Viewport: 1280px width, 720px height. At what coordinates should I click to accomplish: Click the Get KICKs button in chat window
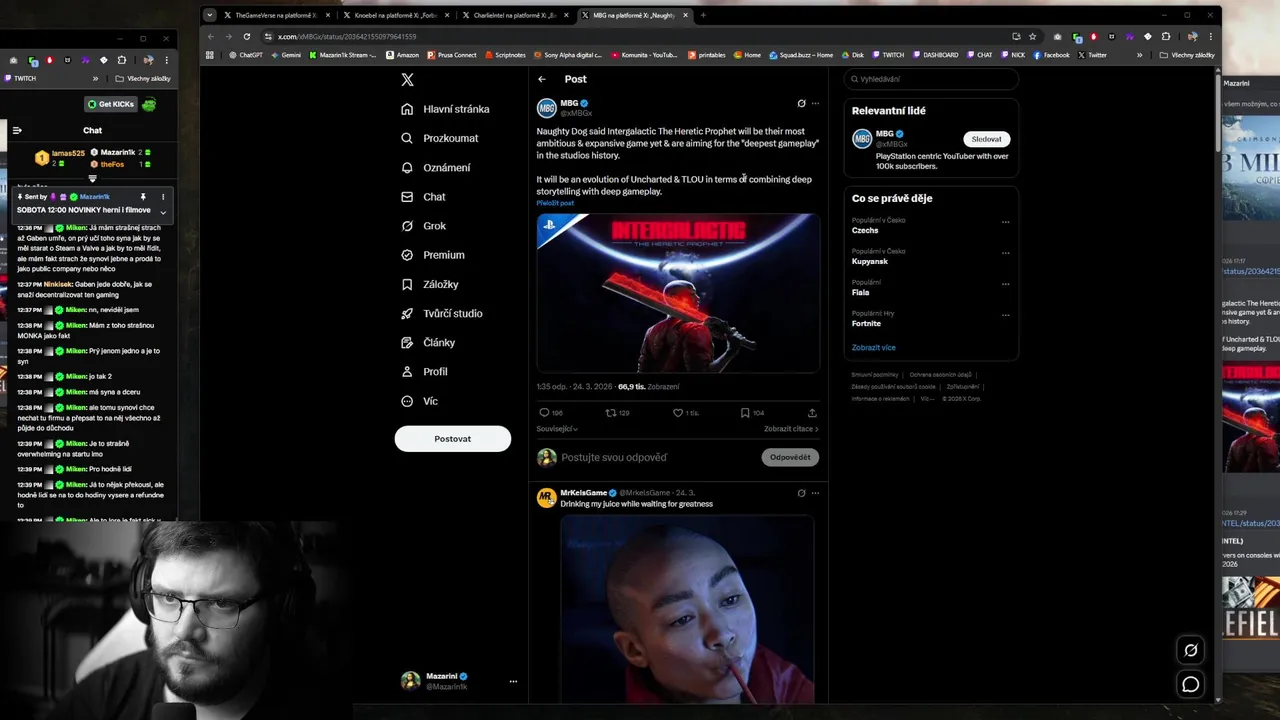point(111,104)
